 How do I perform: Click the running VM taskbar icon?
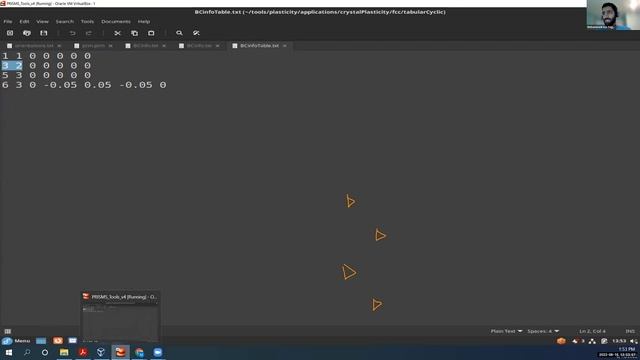click(120, 352)
